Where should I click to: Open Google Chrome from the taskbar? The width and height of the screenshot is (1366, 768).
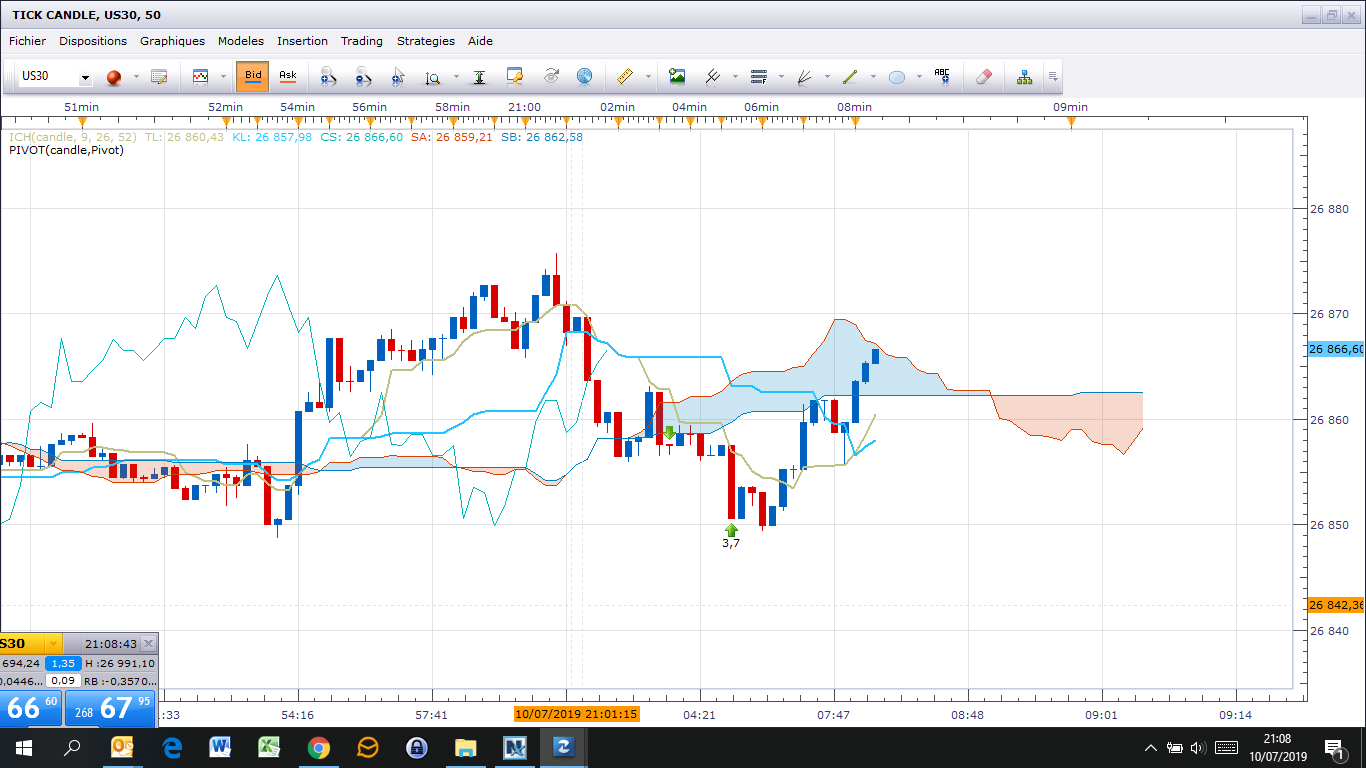point(318,747)
